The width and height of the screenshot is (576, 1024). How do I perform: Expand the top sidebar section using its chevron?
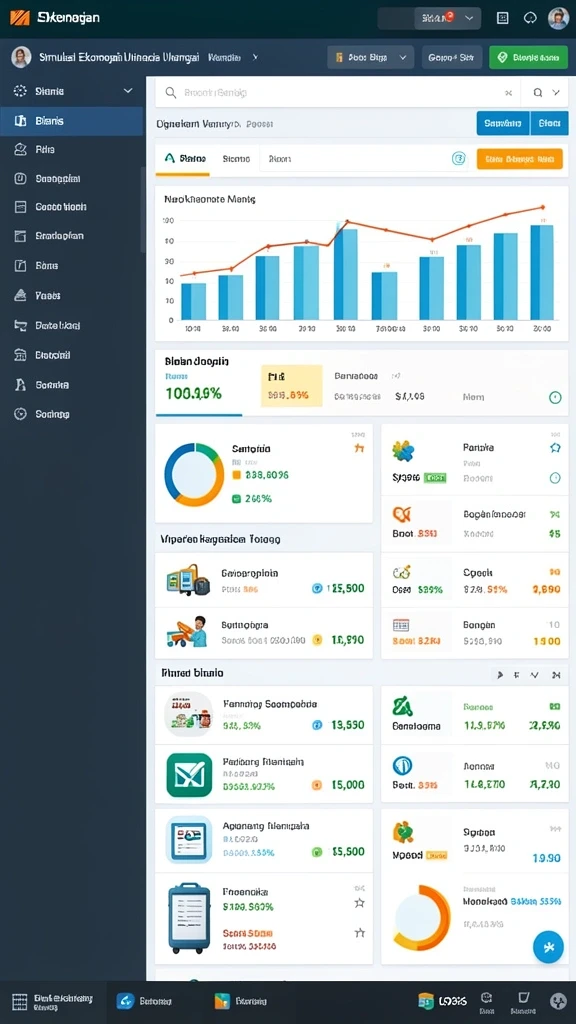tap(128, 91)
